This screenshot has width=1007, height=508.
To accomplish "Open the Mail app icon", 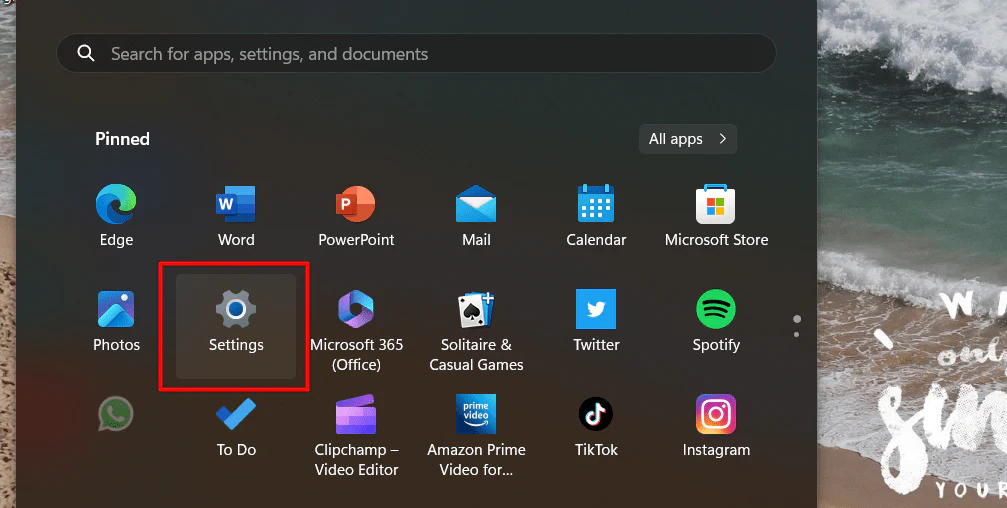I will coord(476,204).
